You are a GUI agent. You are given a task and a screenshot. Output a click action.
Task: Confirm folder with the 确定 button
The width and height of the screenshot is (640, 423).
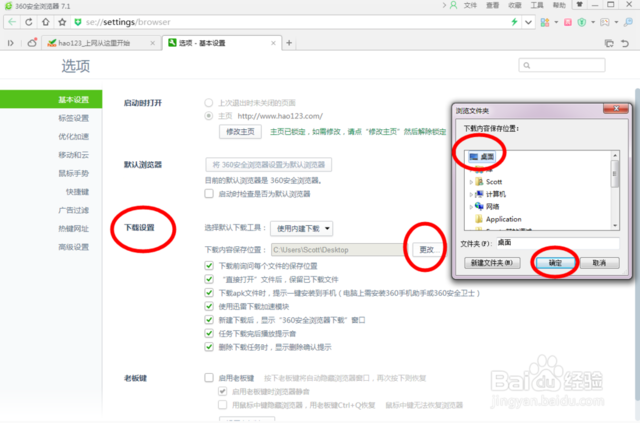click(x=555, y=263)
